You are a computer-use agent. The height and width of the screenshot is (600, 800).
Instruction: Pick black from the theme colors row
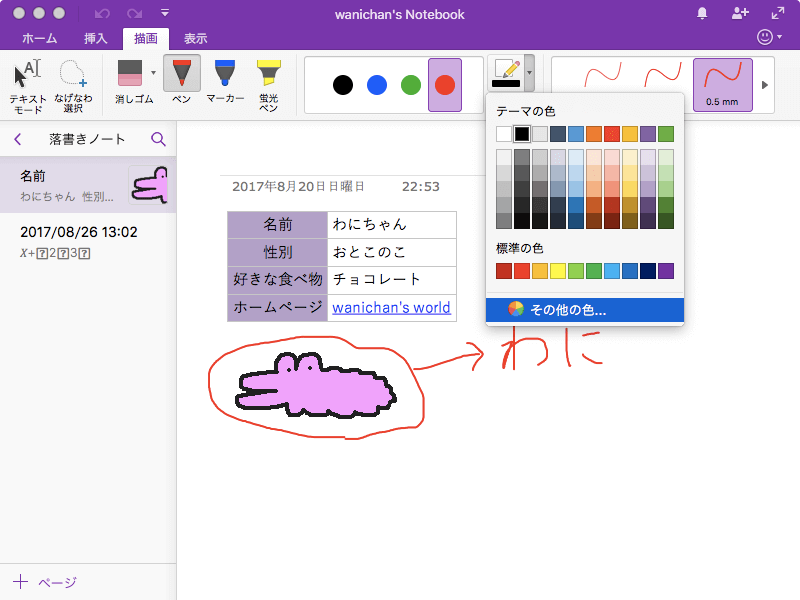click(521, 134)
